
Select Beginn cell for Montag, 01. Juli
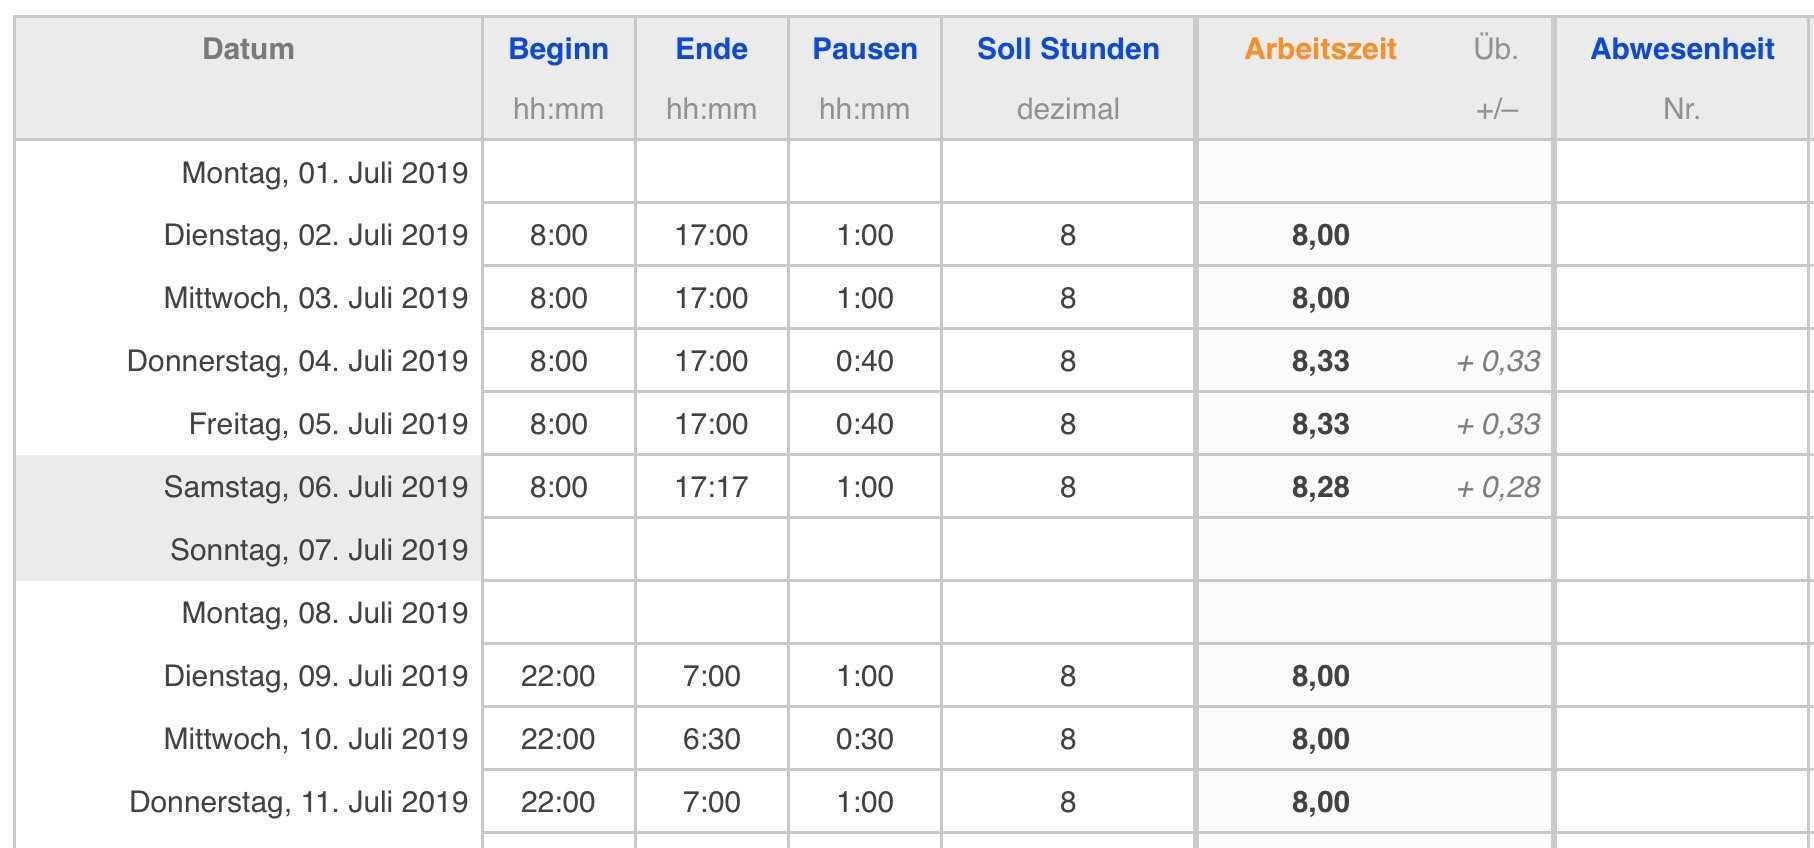click(x=558, y=172)
